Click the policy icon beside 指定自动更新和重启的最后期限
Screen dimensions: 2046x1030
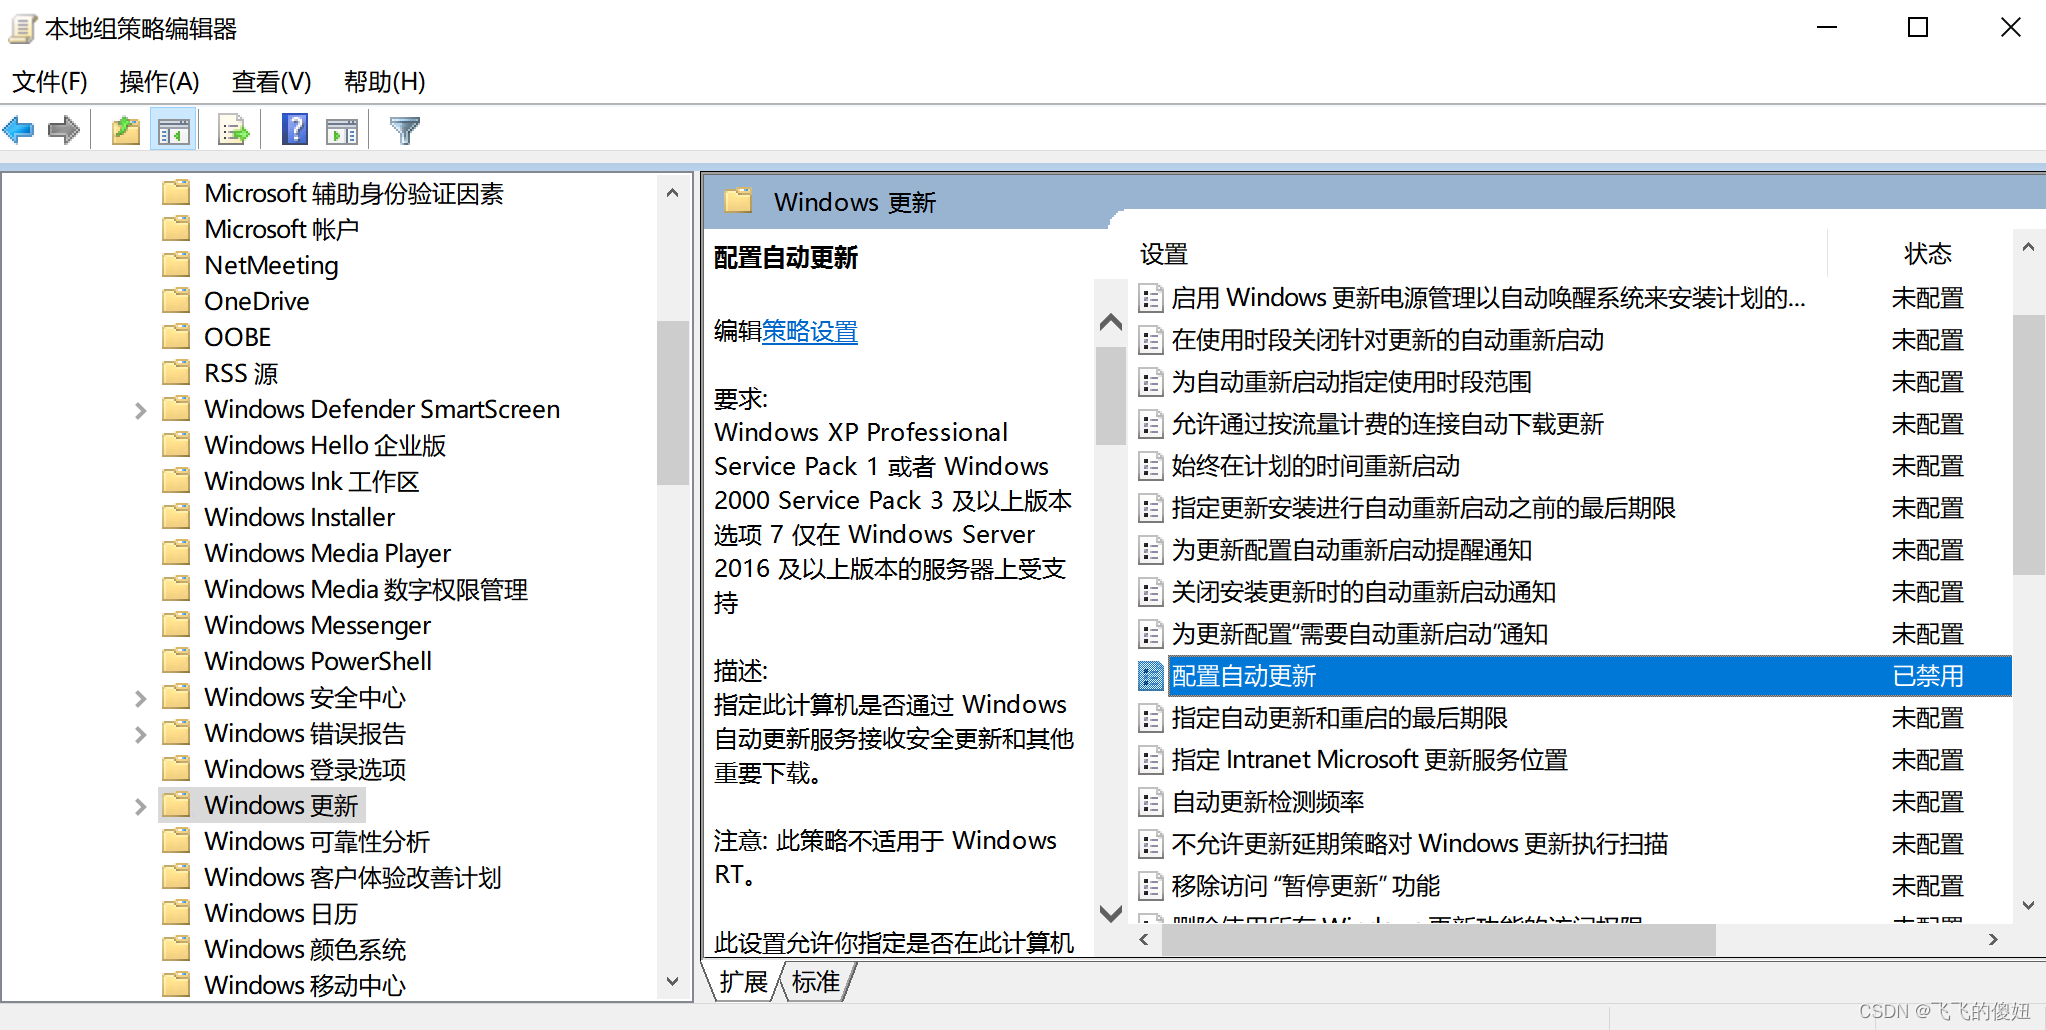[x=1151, y=718]
